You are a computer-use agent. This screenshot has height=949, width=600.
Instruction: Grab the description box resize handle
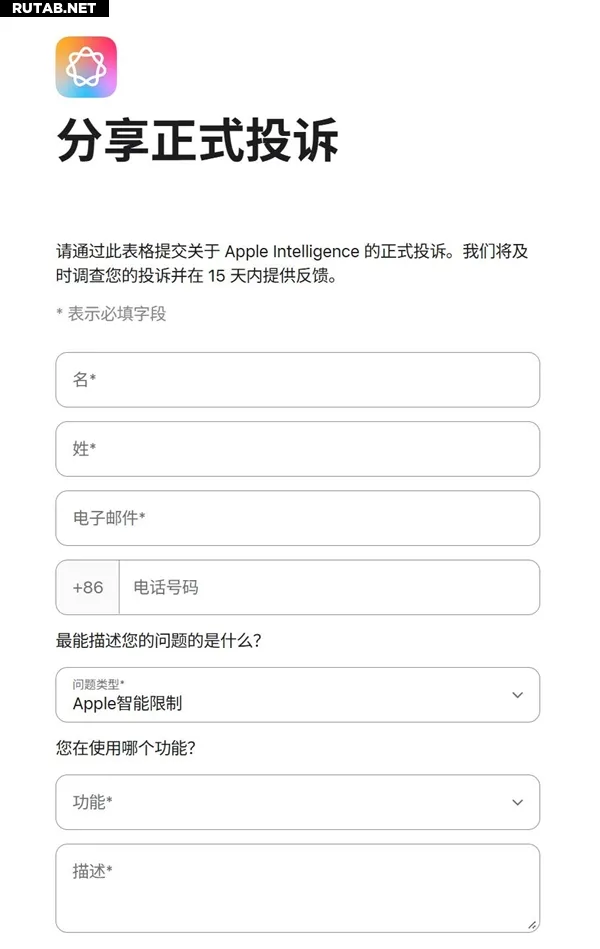(x=531, y=924)
